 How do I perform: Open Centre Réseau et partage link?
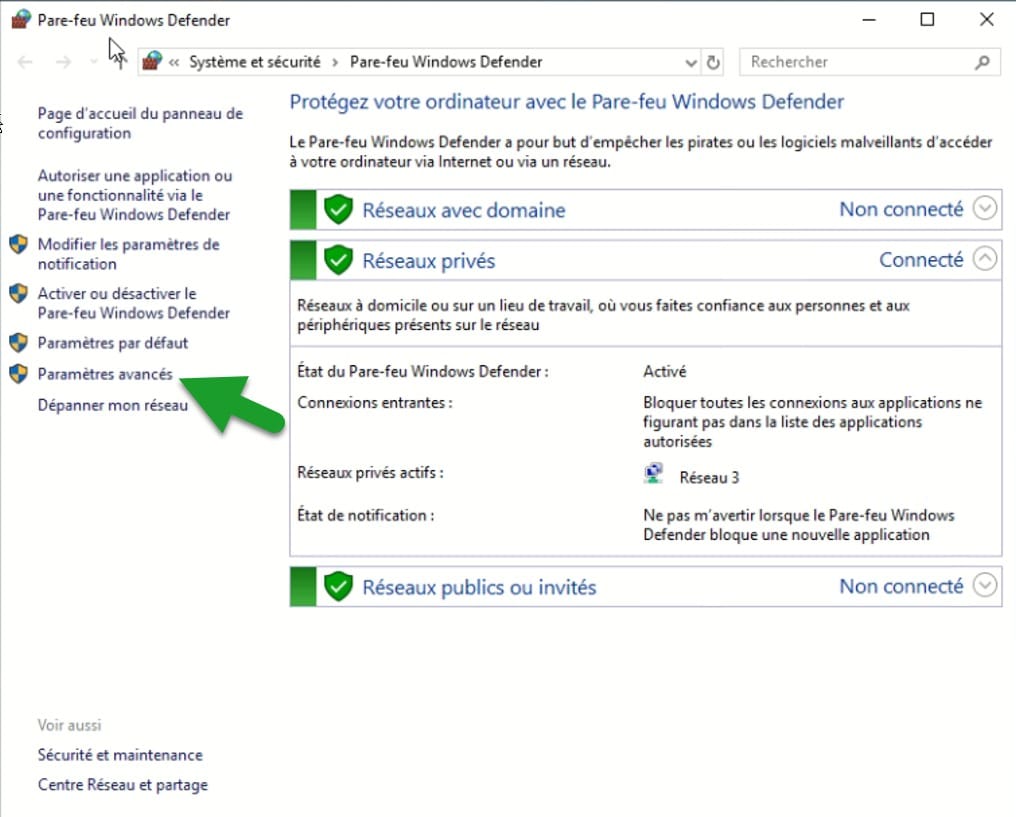click(x=122, y=785)
